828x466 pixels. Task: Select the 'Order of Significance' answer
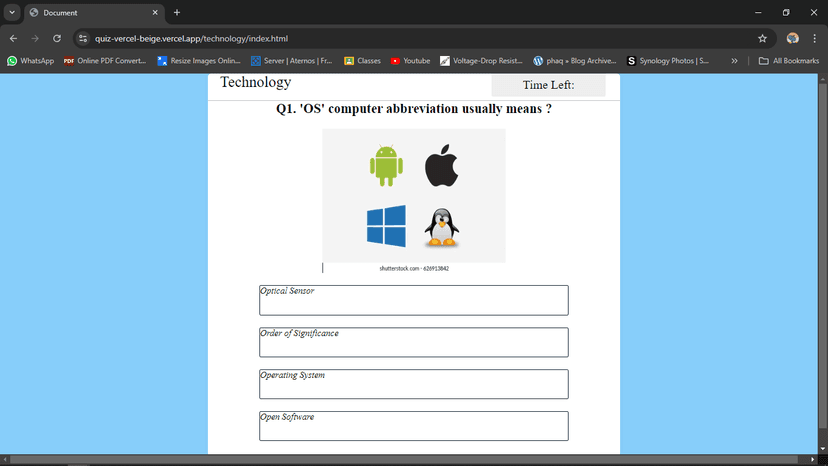pyautogui.click(x=413, y=342)
